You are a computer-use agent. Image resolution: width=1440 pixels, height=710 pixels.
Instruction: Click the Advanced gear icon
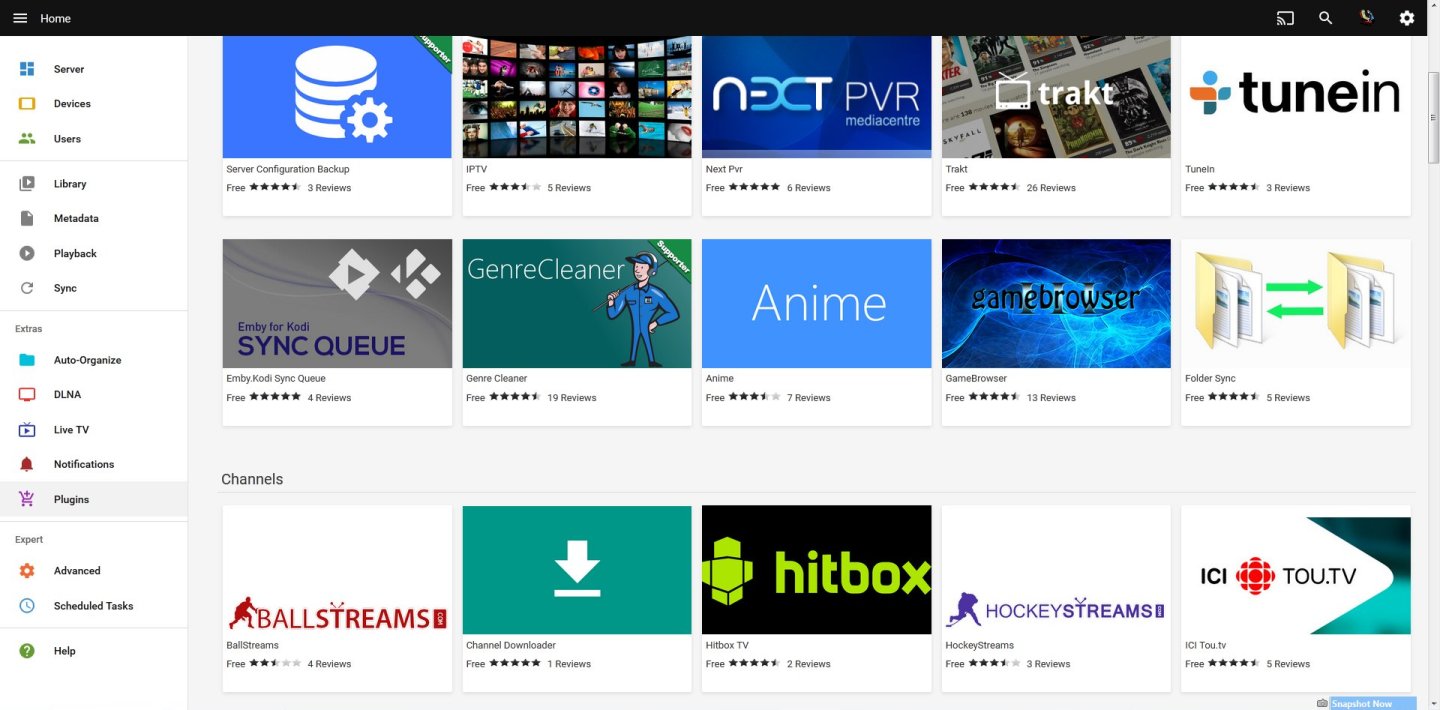27,571
